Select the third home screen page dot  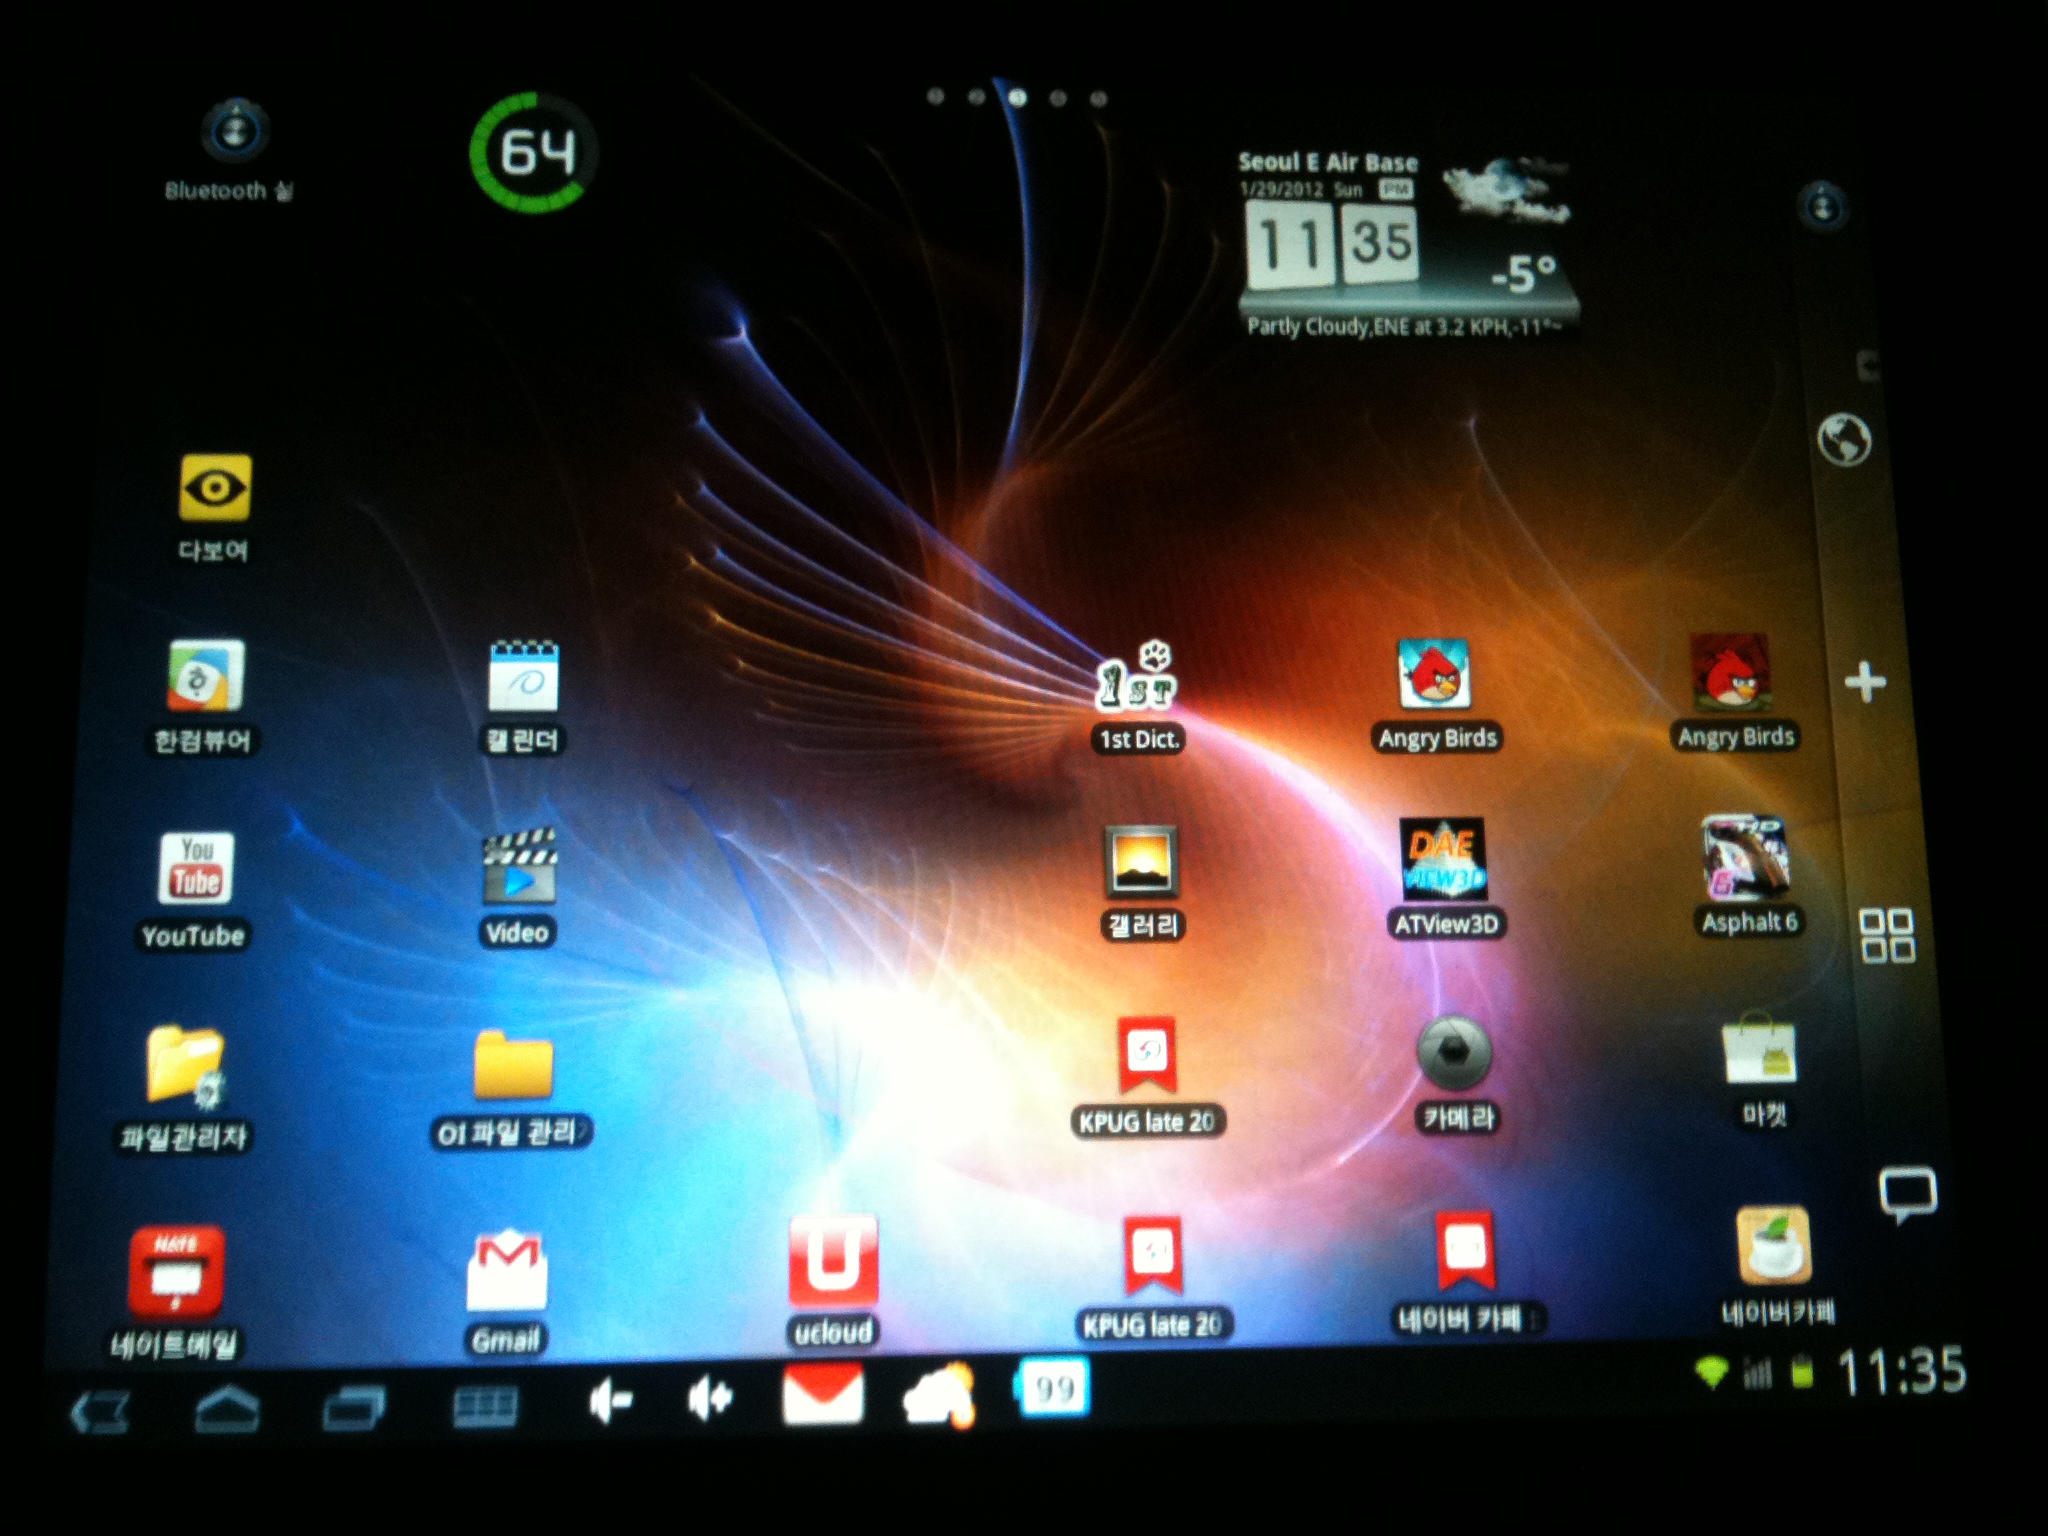pos(1017,97)
